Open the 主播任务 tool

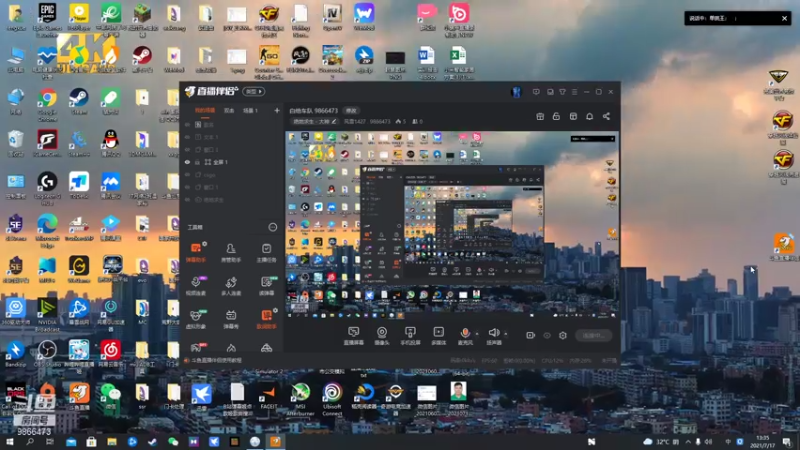pyautogui.click(x=266, y=253)
